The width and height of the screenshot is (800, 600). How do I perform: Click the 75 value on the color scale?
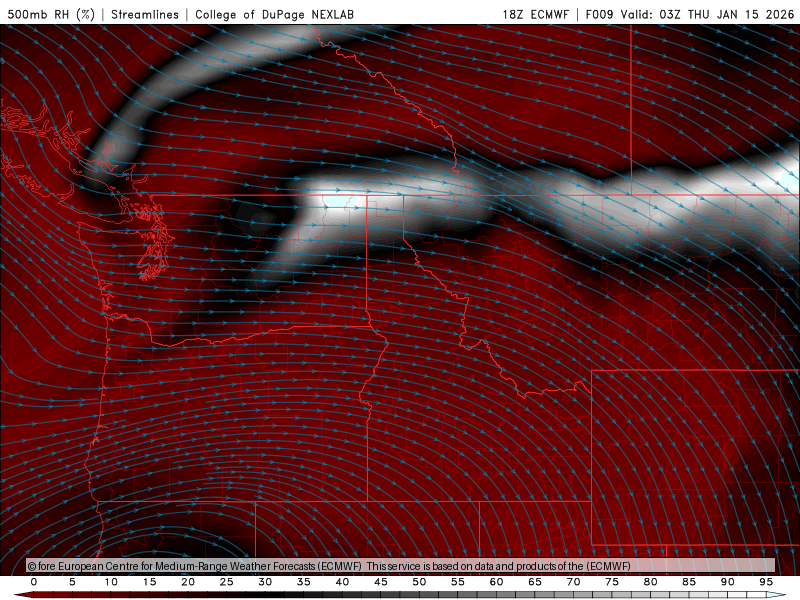click(x=612, y=582)
